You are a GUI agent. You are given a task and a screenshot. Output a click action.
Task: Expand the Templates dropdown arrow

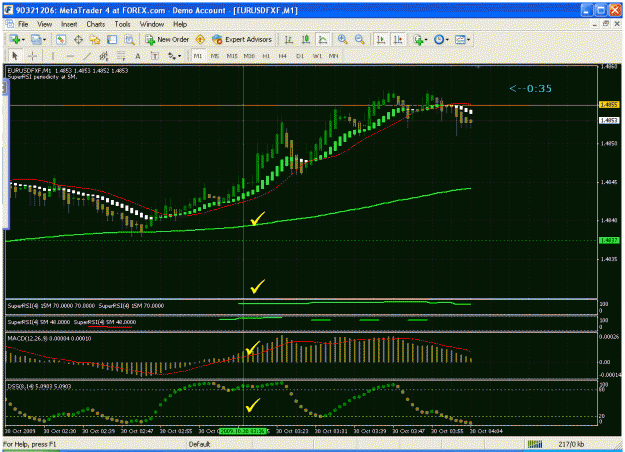[x=468, y=40]
